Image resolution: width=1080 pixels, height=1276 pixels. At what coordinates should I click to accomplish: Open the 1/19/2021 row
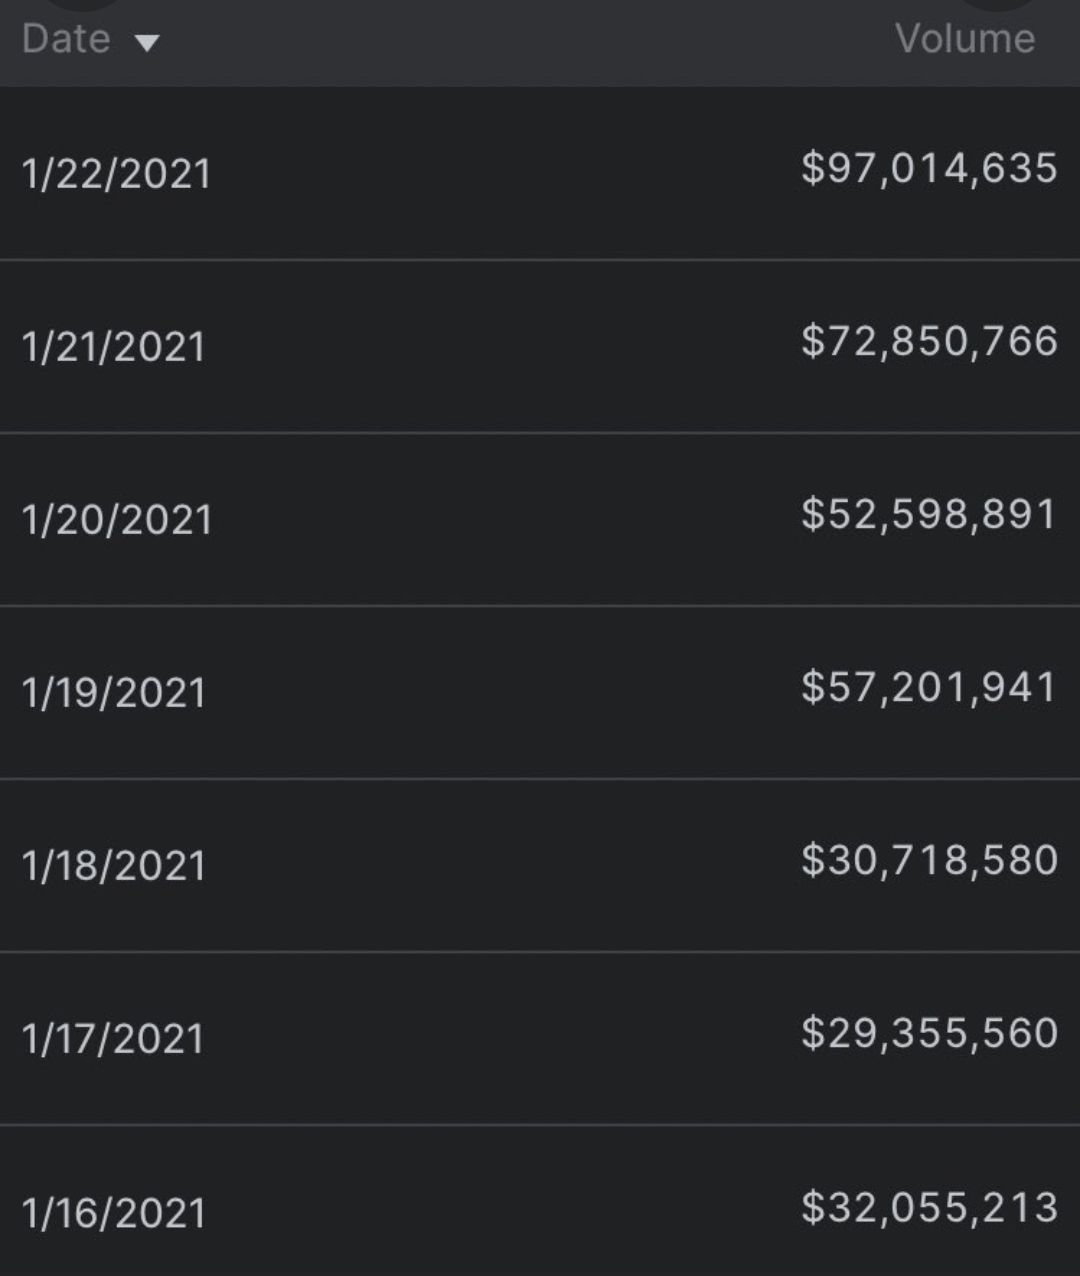click(x=540, y=692)
